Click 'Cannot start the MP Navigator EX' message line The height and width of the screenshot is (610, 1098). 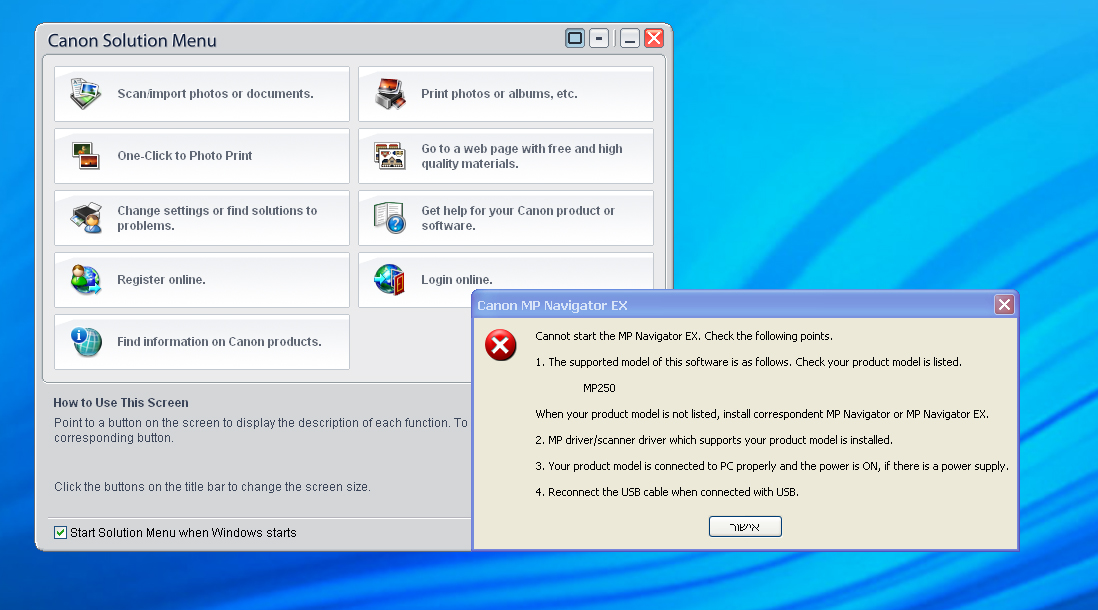pyautogui.click(x=684, y=336)
